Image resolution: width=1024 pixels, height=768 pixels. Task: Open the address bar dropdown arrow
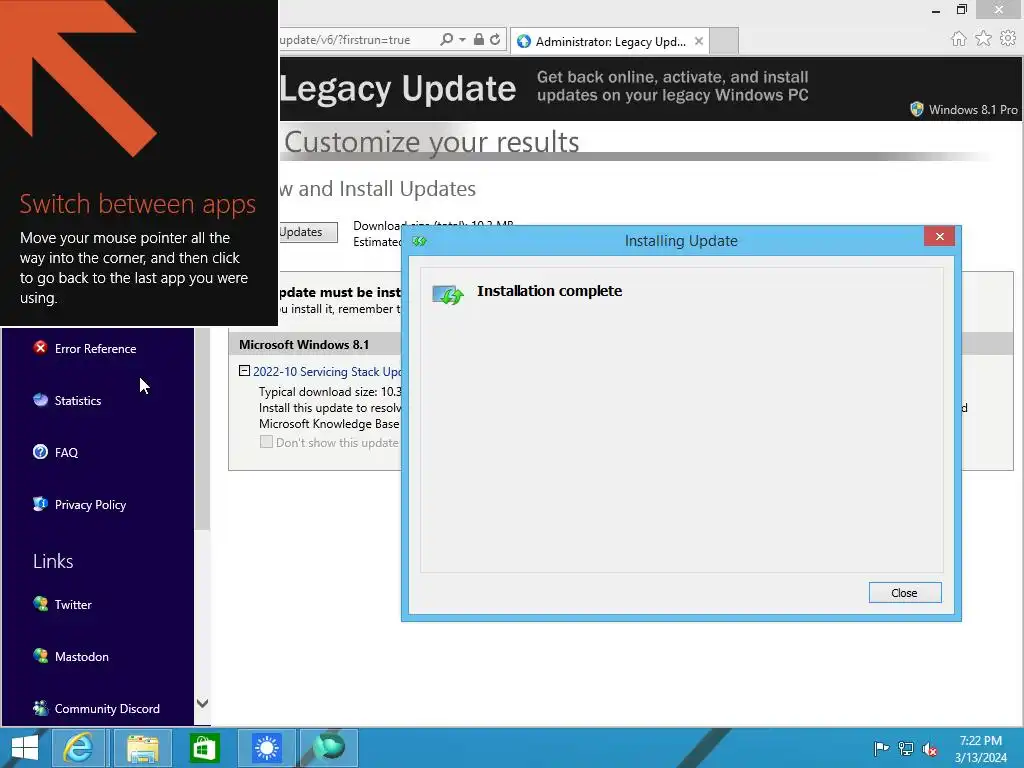pos(462,40)
